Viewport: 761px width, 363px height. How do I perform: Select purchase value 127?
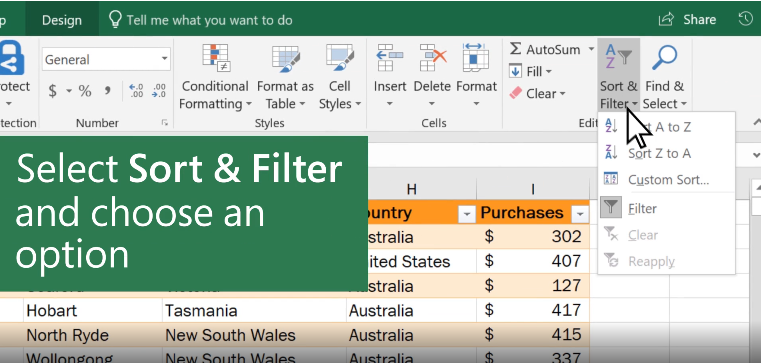coord(533,286)
